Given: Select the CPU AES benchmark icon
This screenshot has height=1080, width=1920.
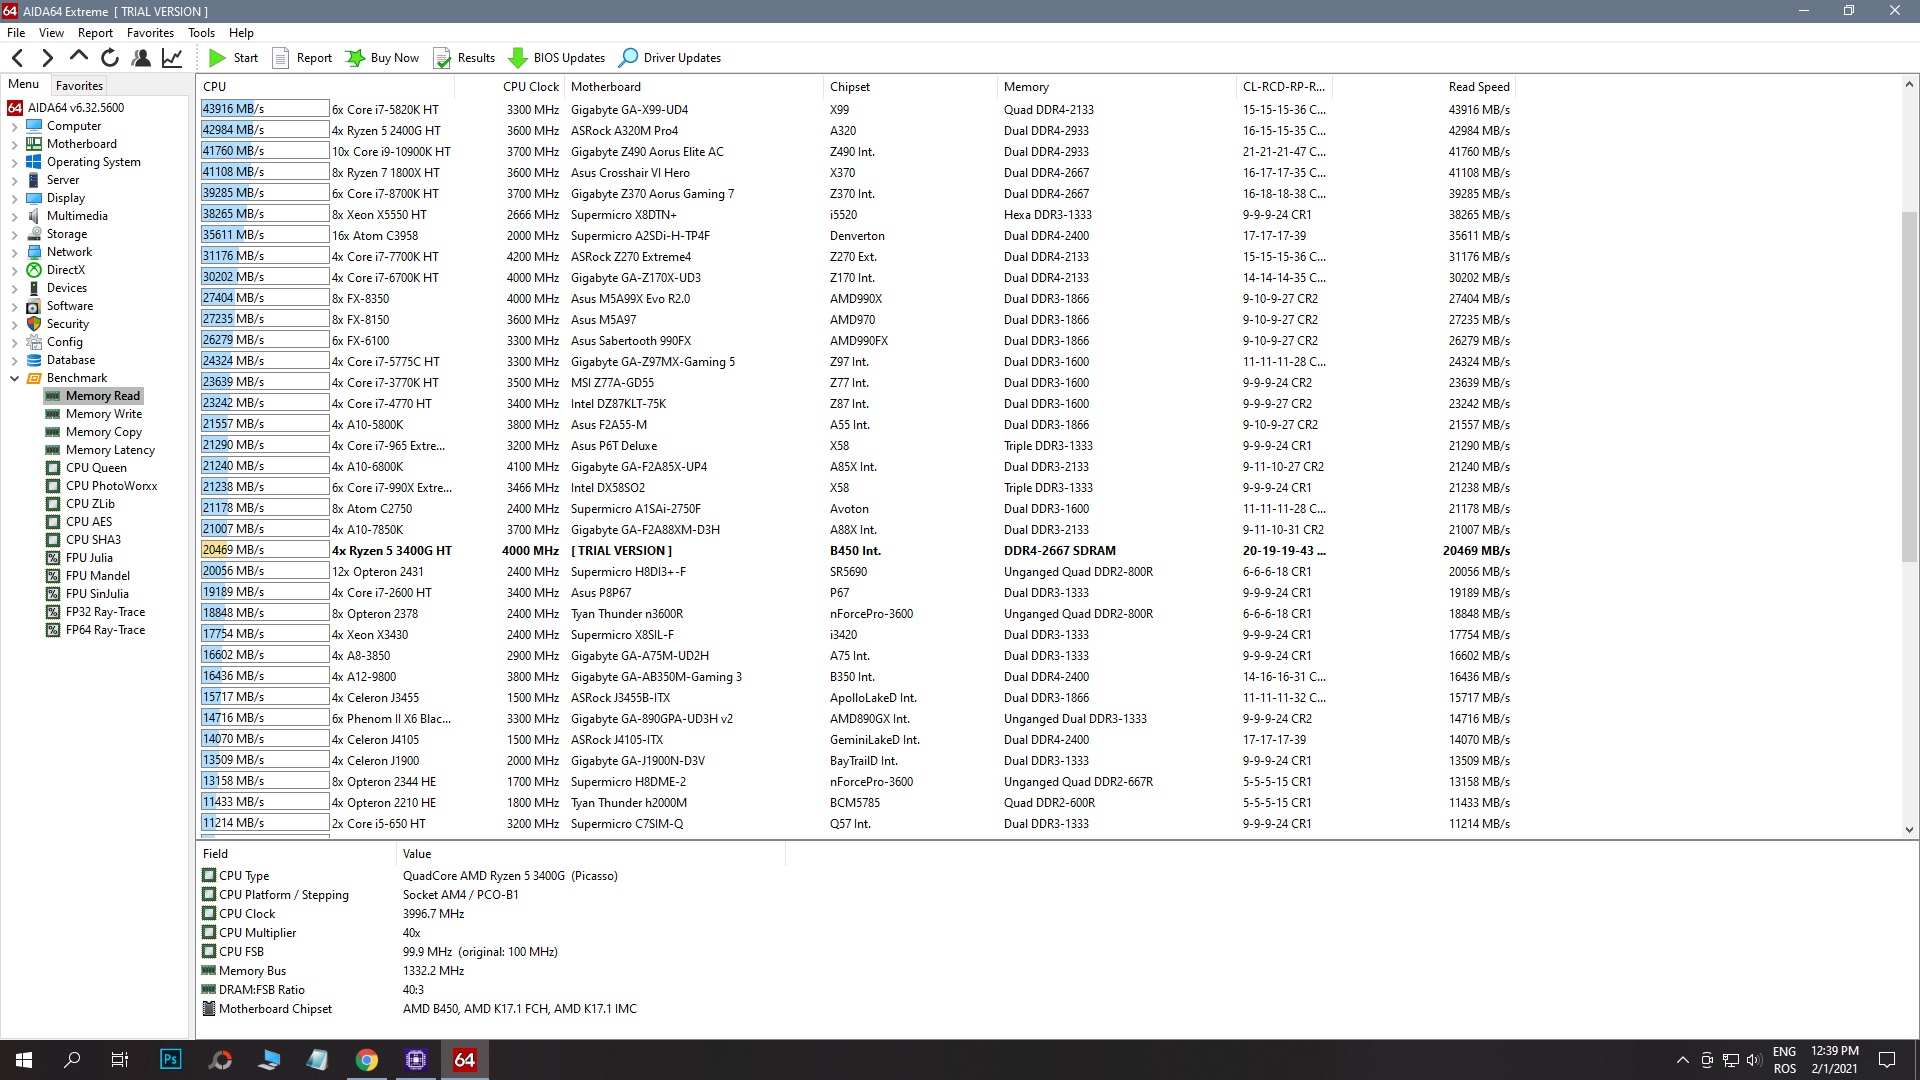Looking at the screenshot, I should (53, 522).
